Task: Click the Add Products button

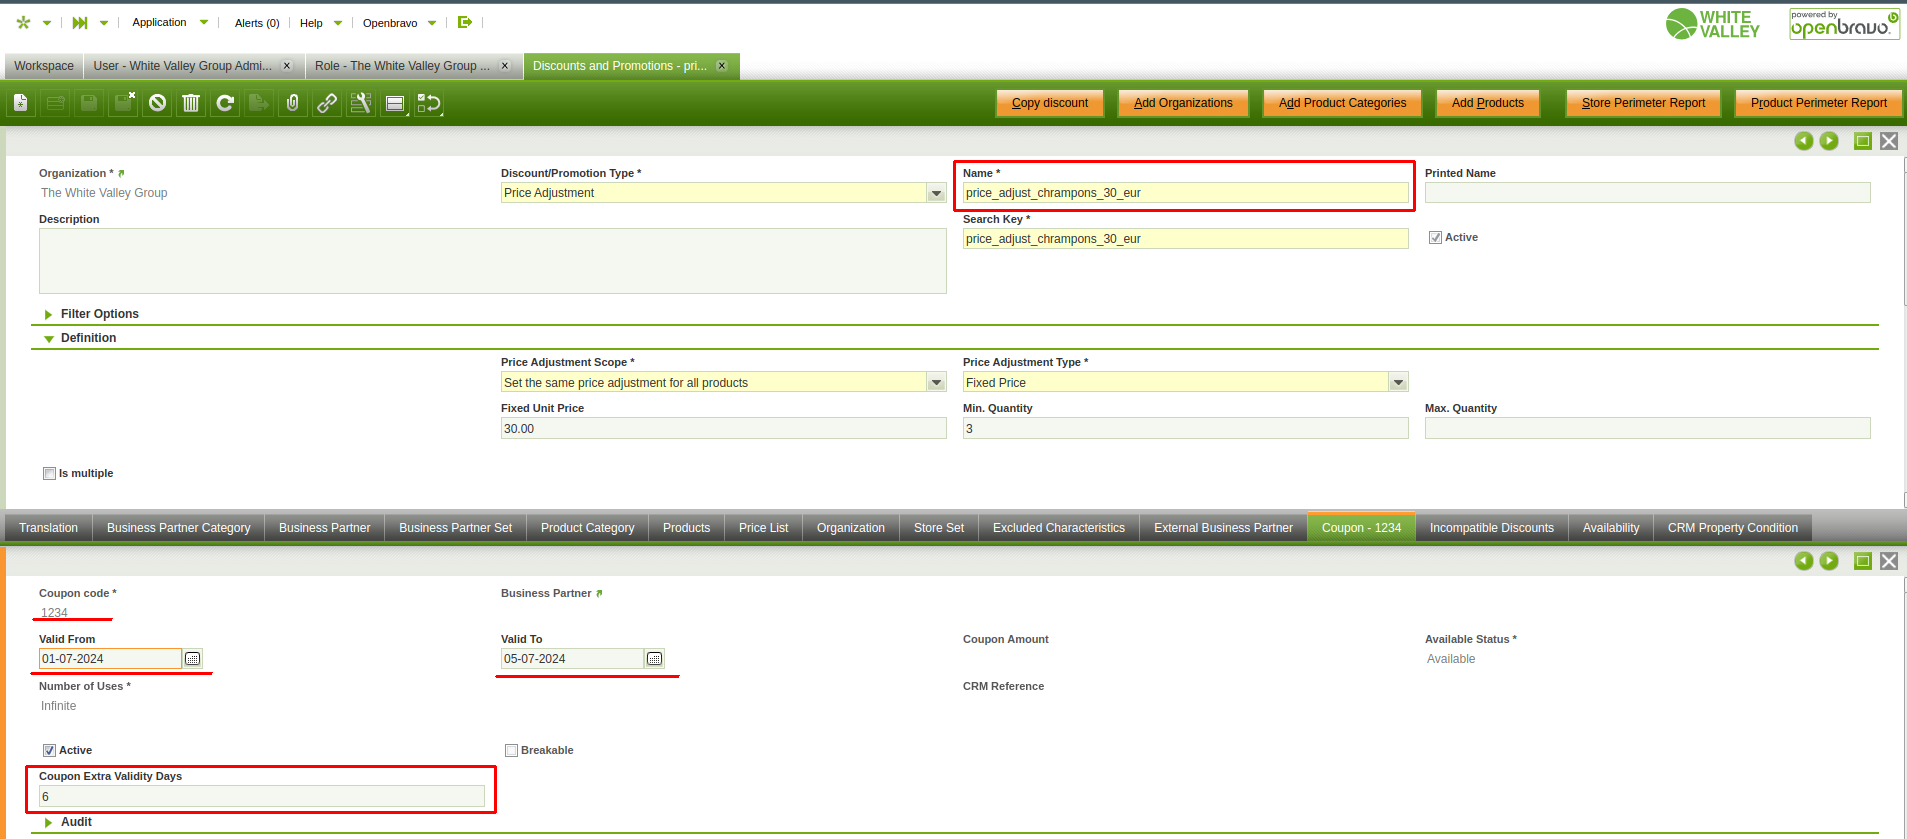Action: [1487, 103]
